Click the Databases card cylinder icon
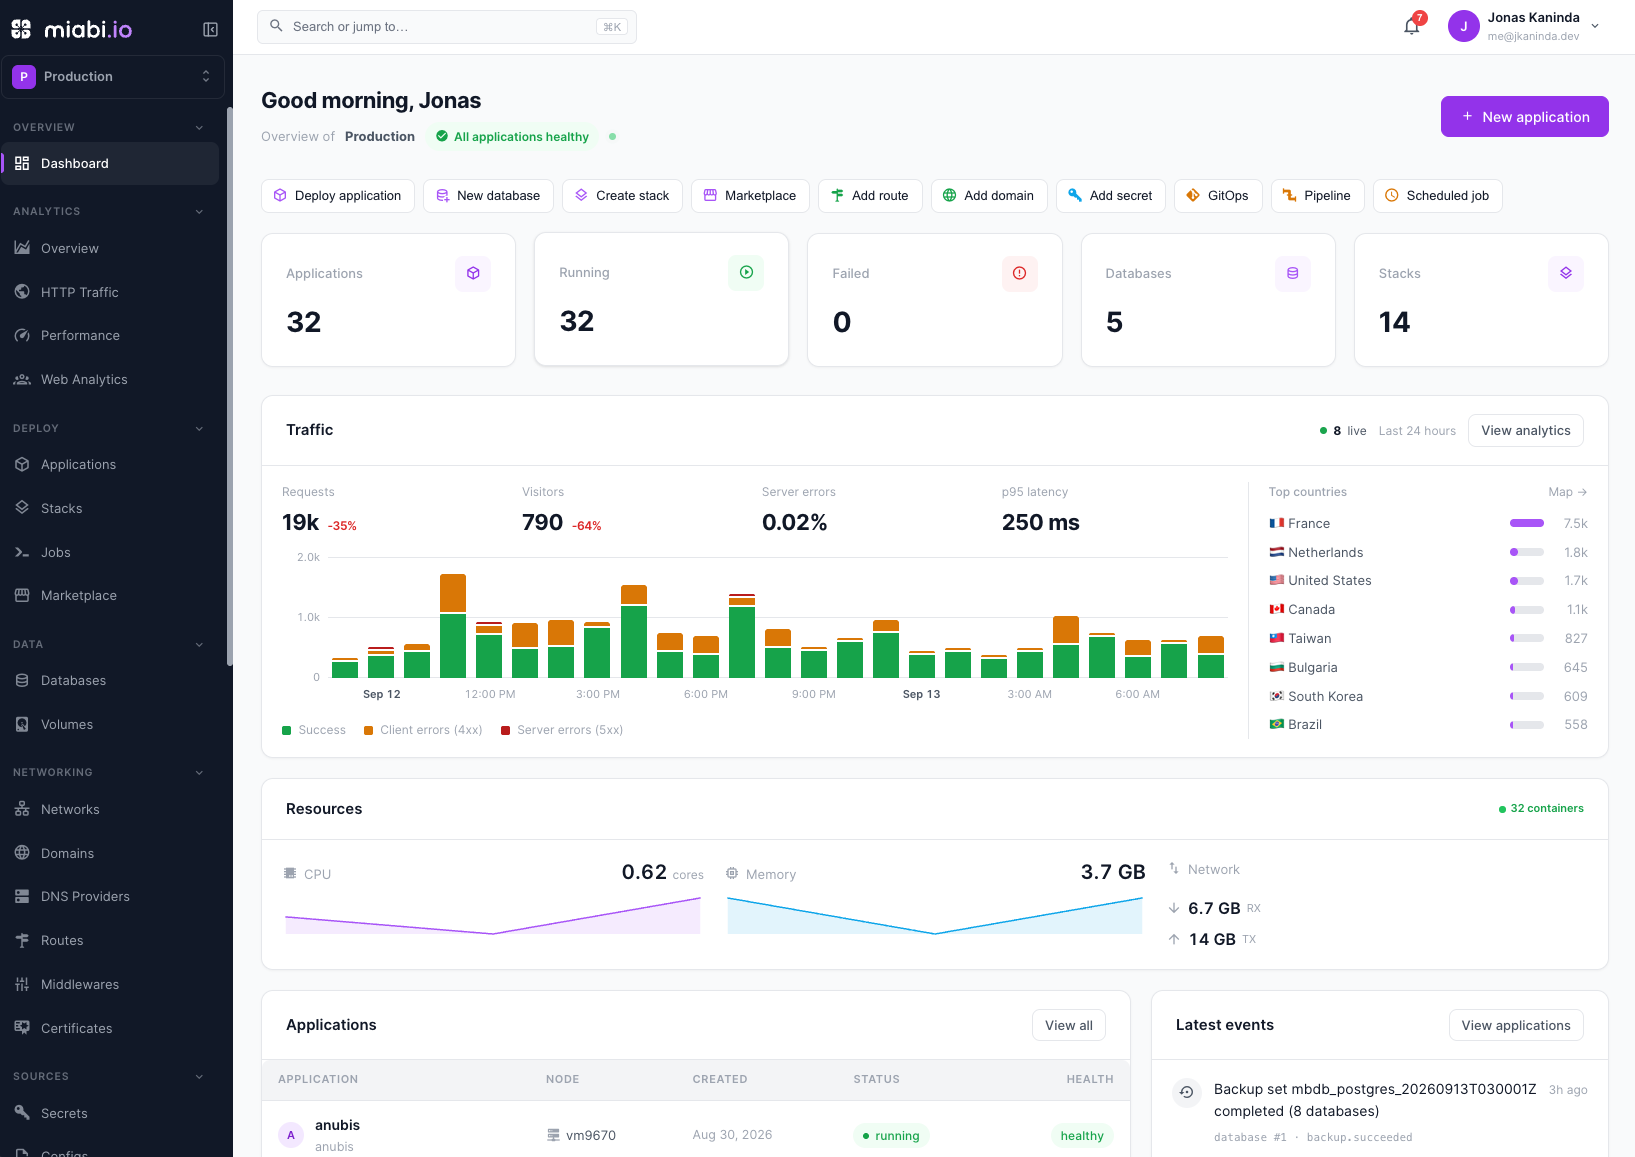The width and height of the screenshot is (1635, 1157). click(x=1293, y=273)
